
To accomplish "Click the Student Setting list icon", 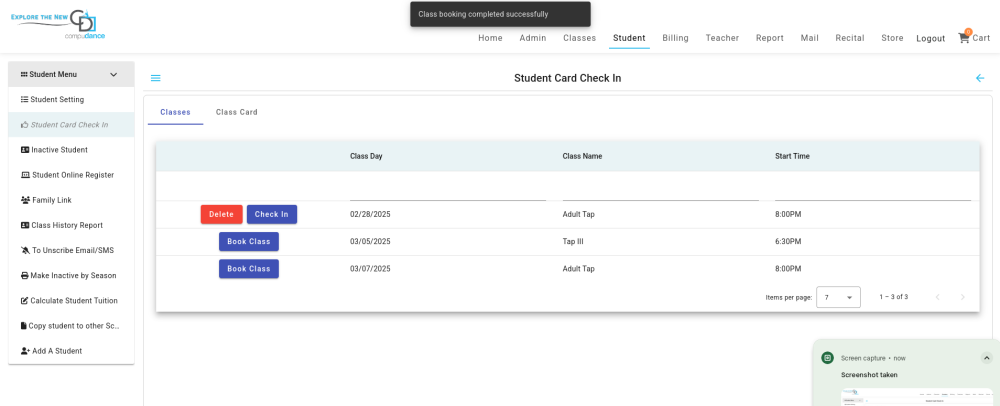I will (x=24, y=99).
